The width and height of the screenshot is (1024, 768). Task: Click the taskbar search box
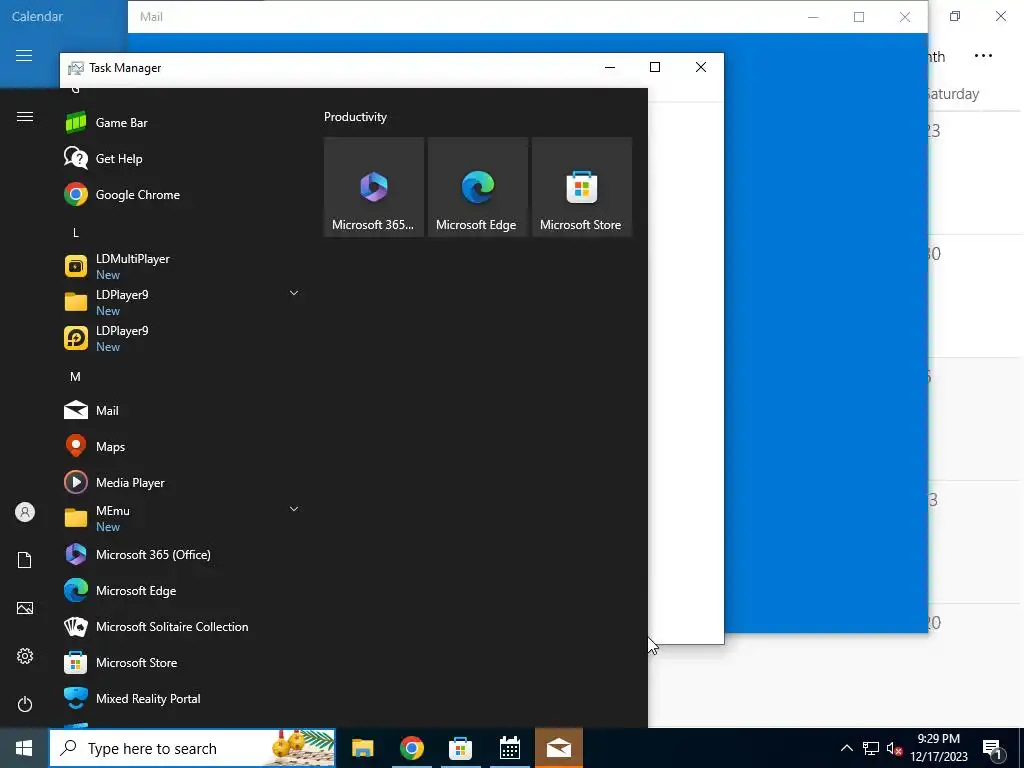(193, 748)
